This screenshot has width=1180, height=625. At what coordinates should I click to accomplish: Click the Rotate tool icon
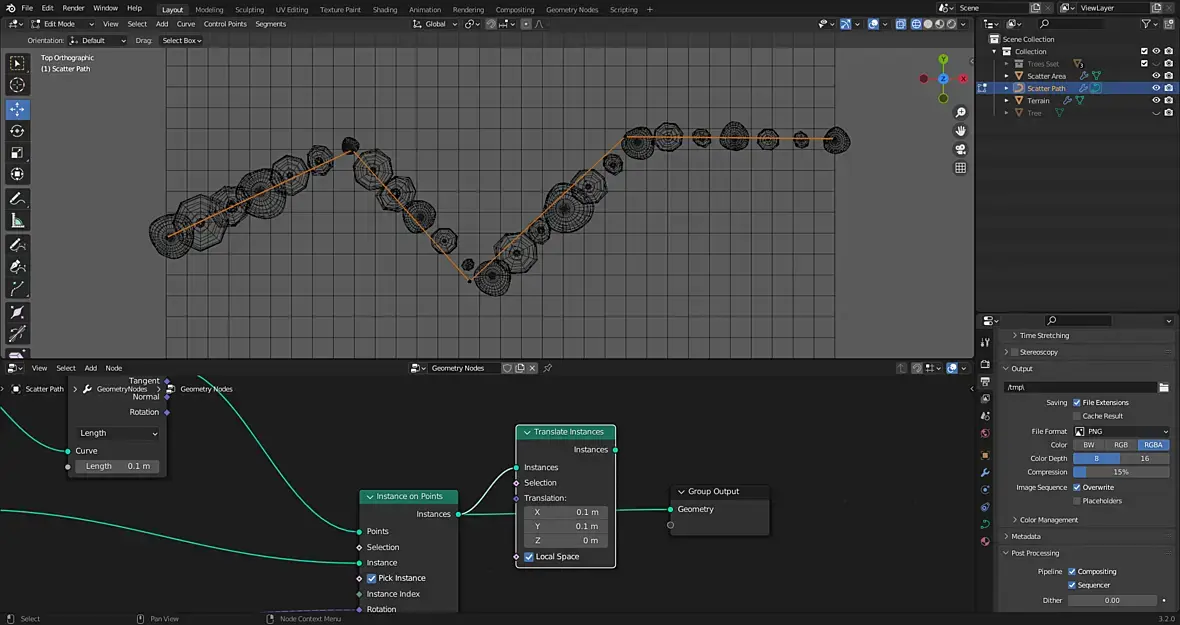point(17,131)
